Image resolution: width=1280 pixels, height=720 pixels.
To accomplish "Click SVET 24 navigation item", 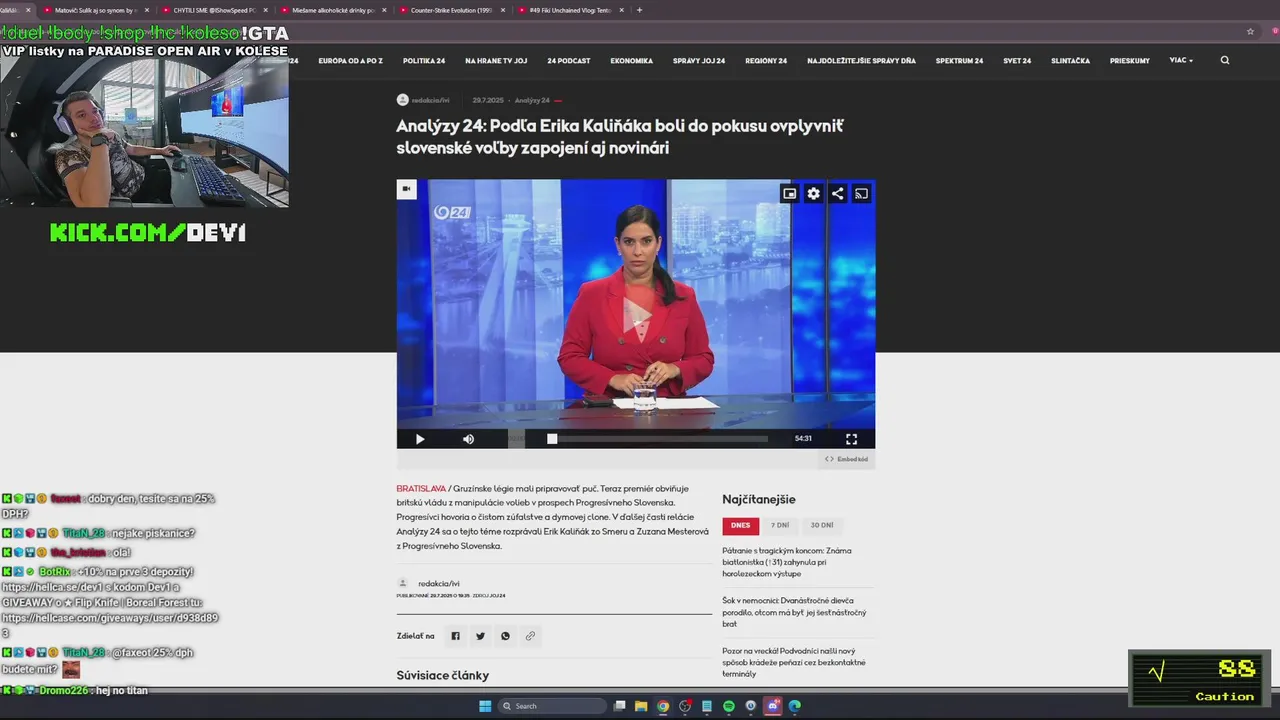I will pyautogui.click(x=1017, y=61).
